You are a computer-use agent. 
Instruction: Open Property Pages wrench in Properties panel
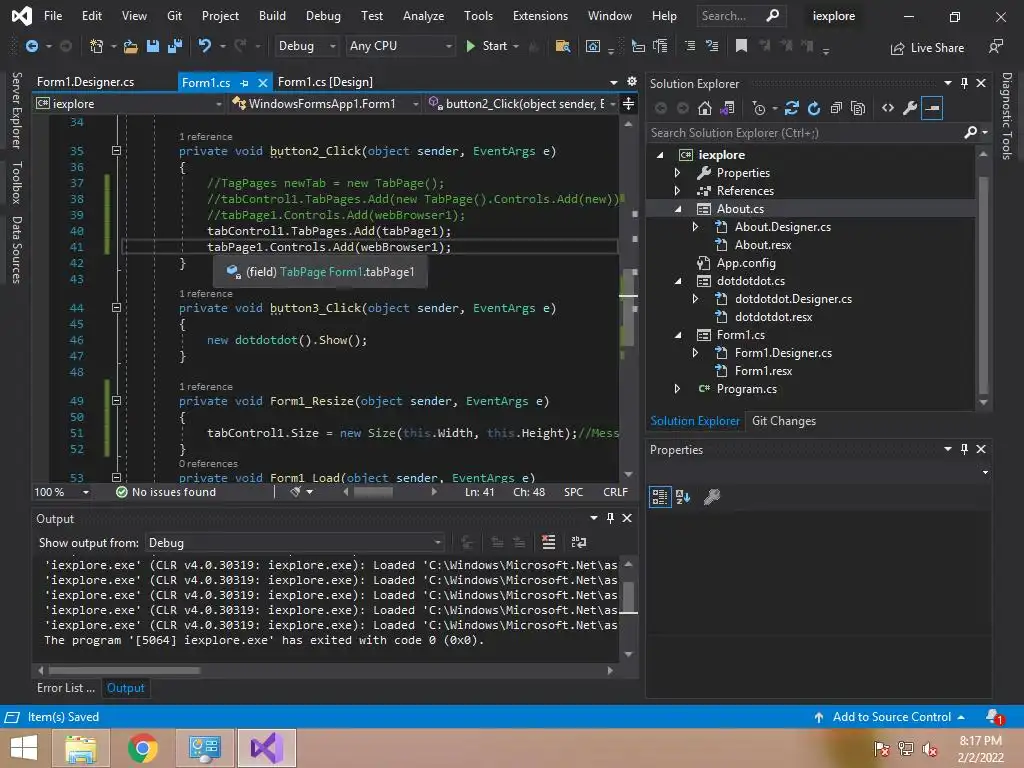(712, 497)
